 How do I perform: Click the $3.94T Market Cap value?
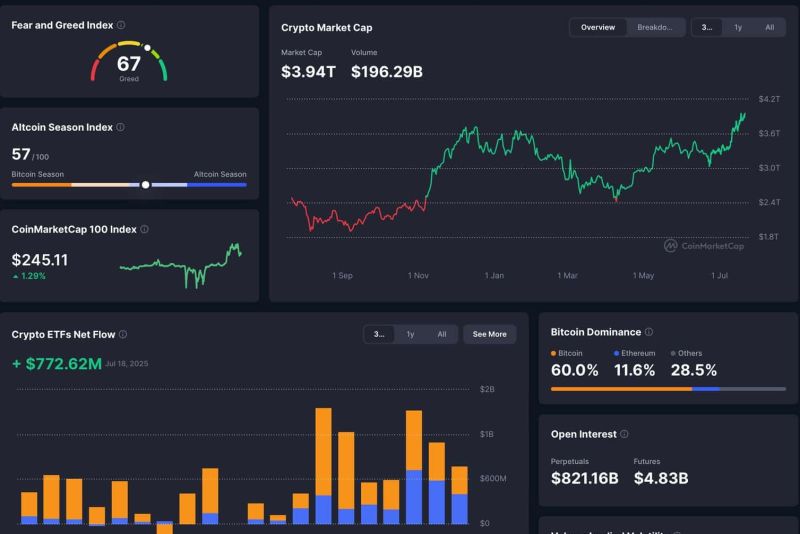coord(308,72)
